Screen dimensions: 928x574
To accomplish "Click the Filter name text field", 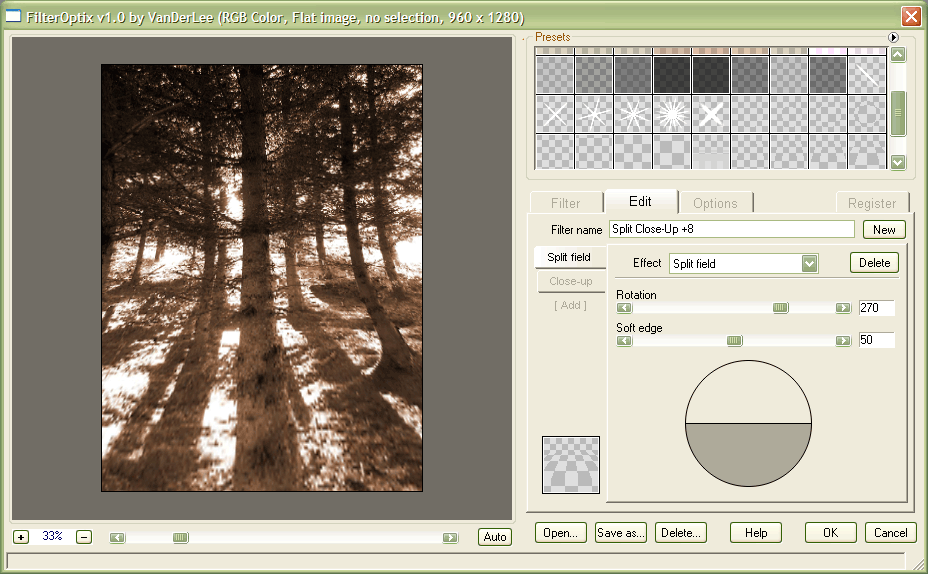I will tap(731, 229).
